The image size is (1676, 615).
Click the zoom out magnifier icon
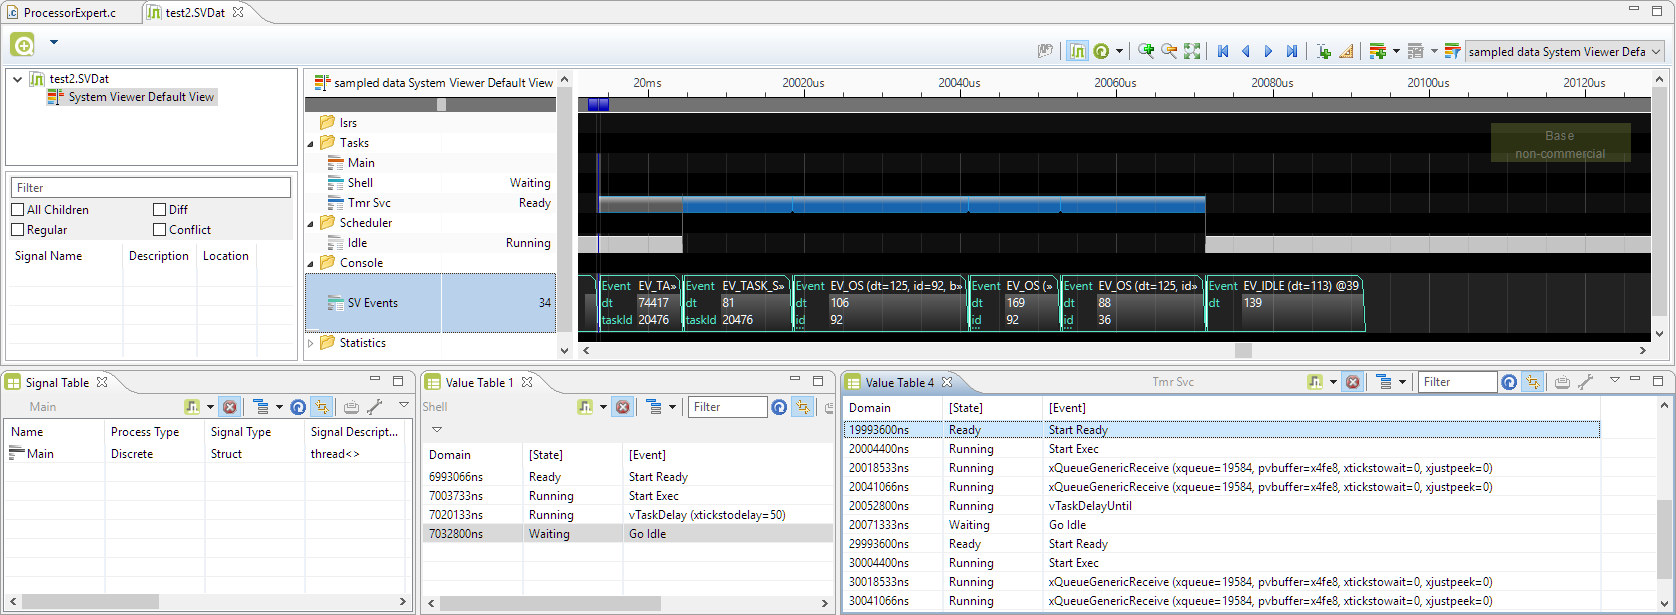coord(1169,51)
